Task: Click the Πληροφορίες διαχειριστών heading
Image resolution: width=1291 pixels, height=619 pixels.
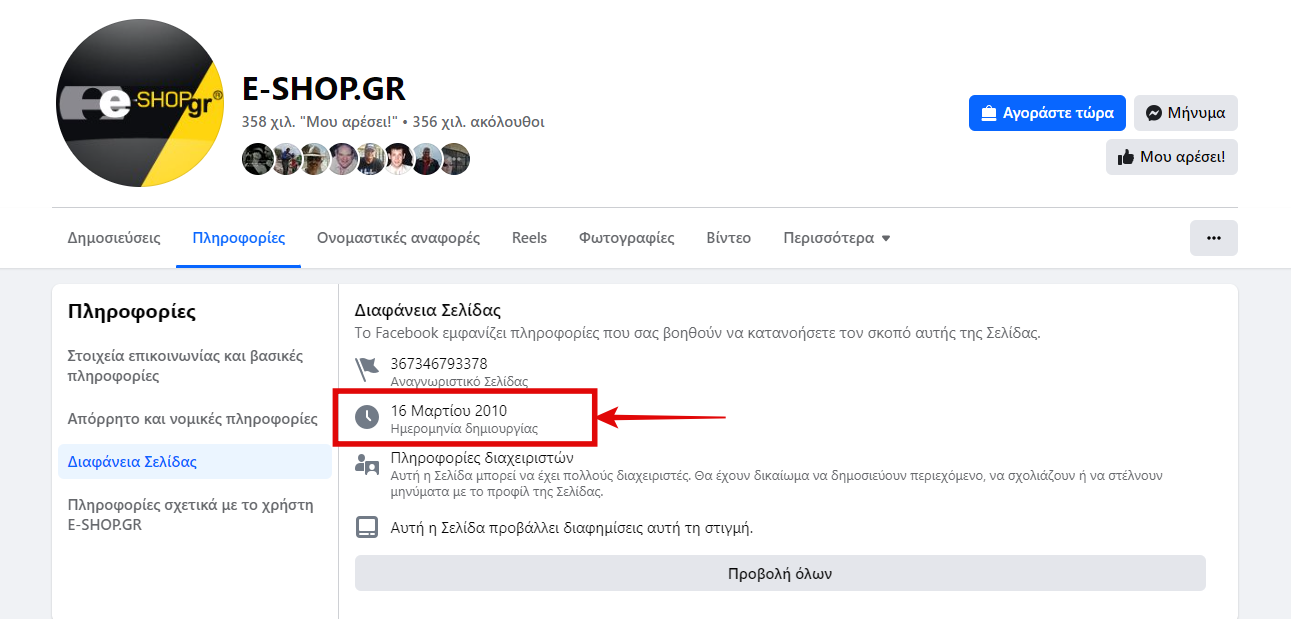Action: 482,458
